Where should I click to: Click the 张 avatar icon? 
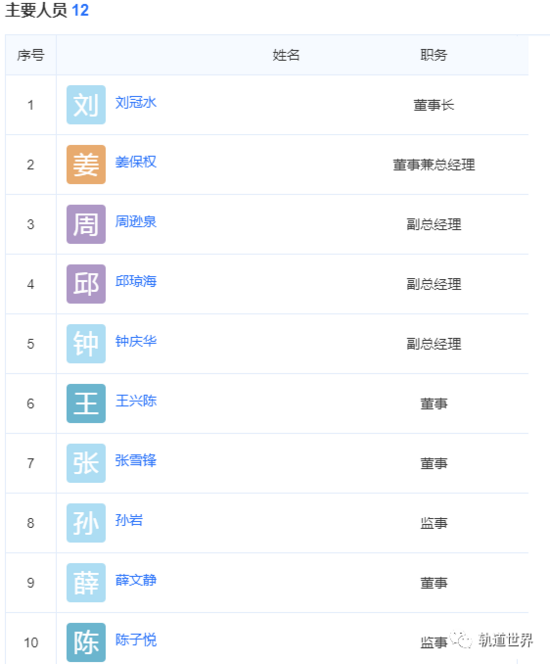(x=86, y=463)
